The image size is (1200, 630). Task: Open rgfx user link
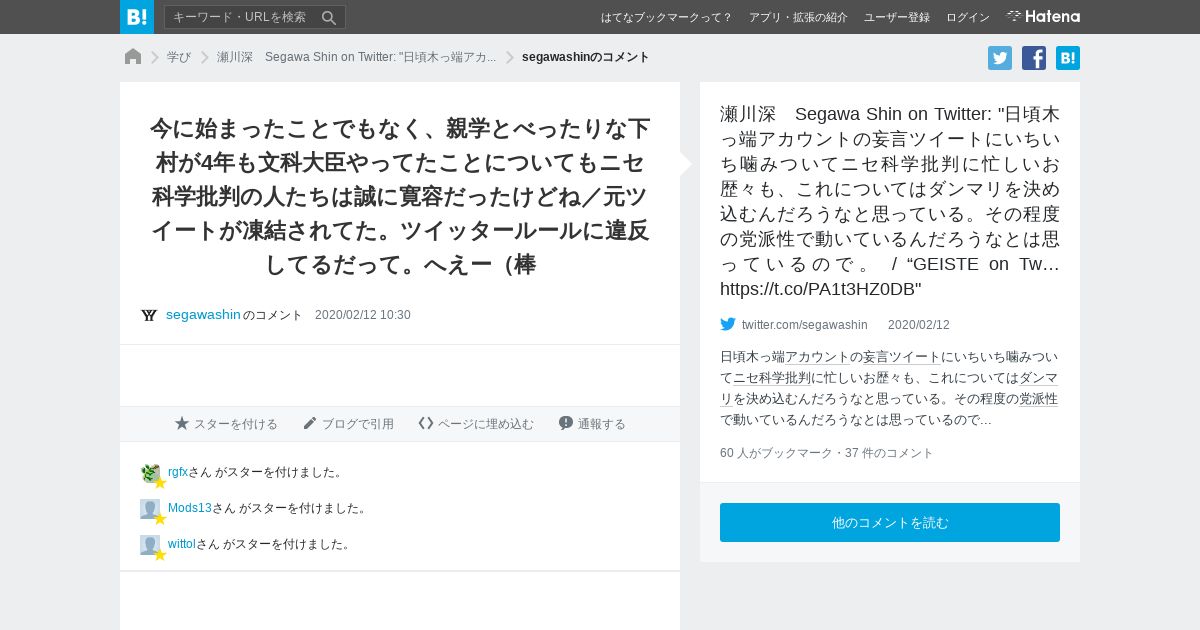[x=178, y=472]
